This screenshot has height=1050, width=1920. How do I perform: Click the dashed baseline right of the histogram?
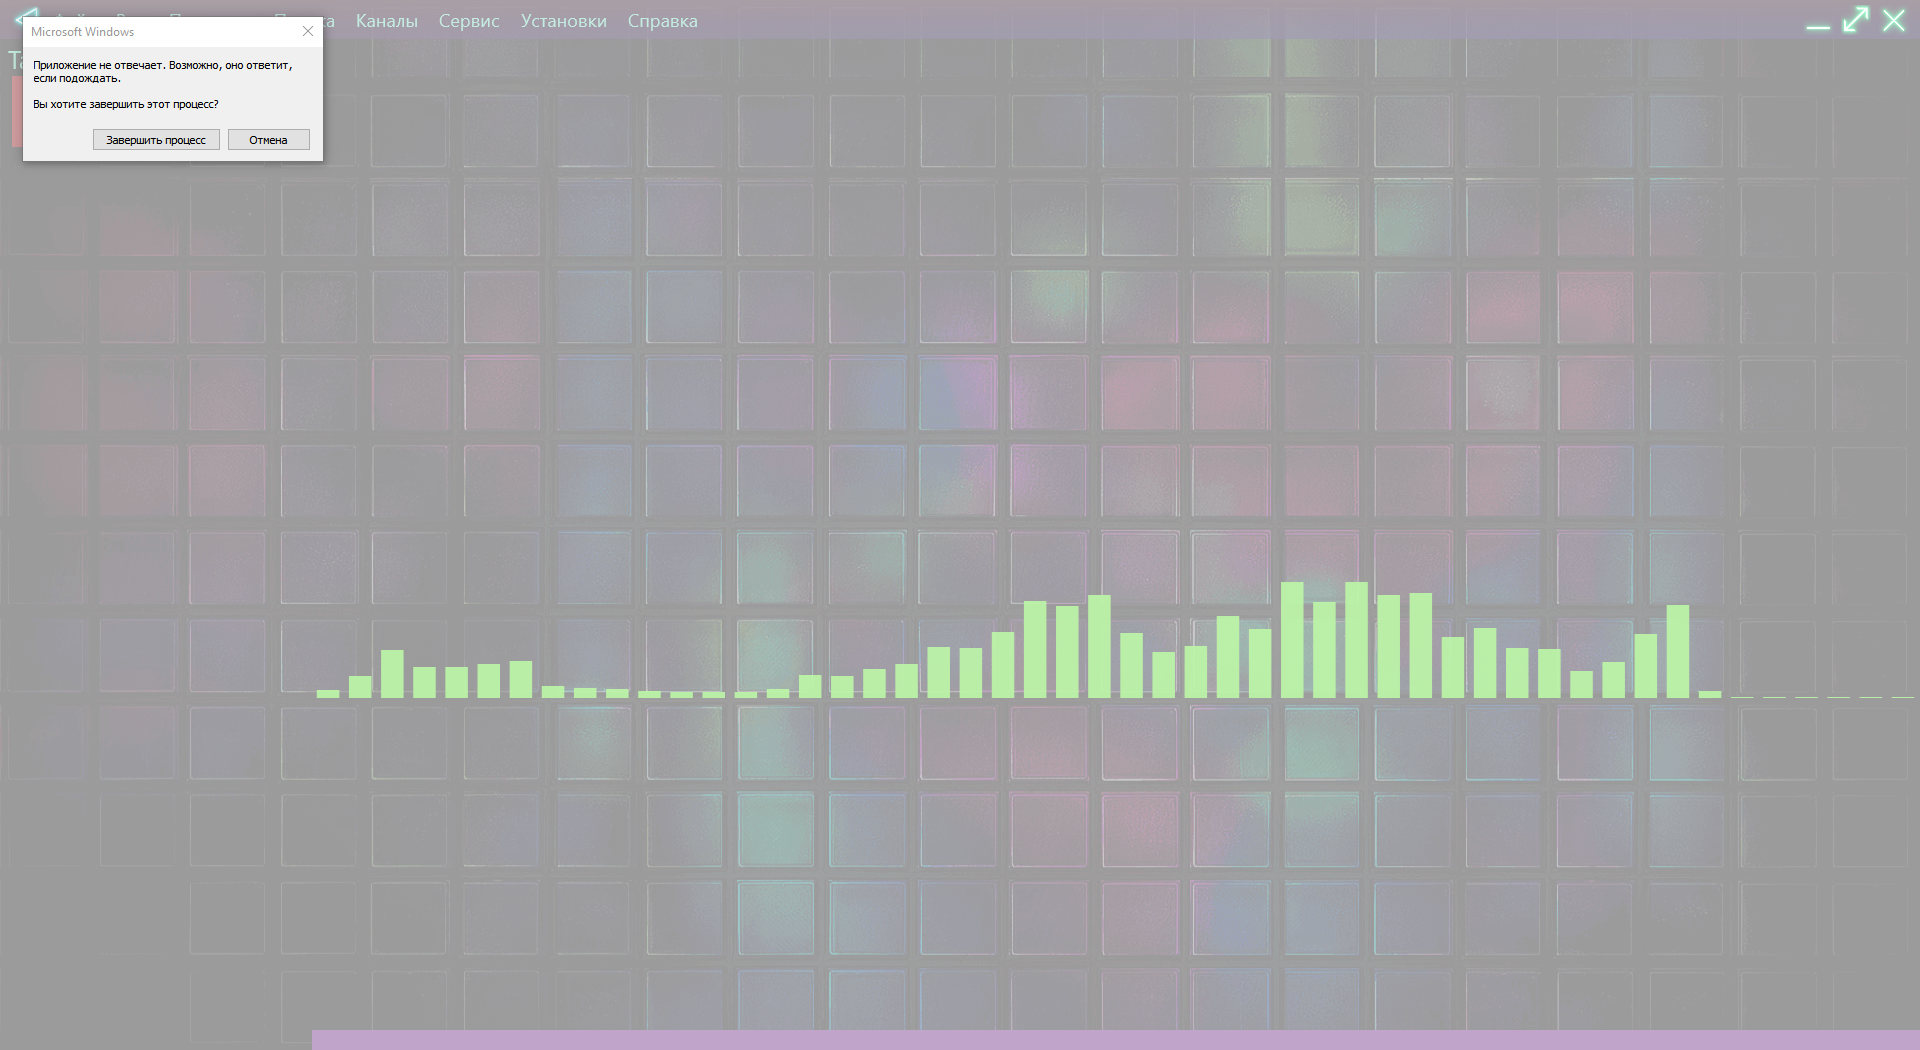point(1820,697)
